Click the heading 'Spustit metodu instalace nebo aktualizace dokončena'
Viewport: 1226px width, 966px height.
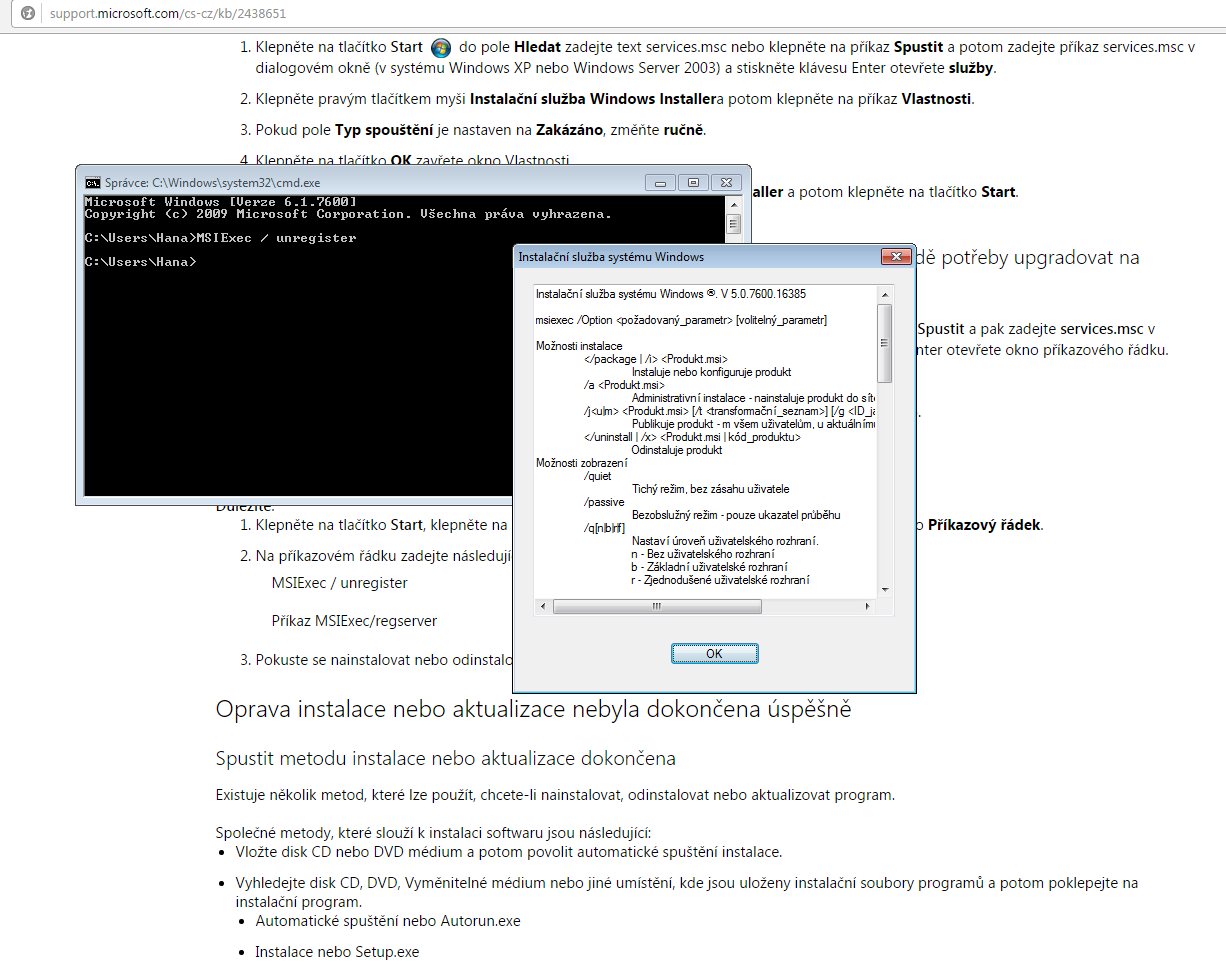click(x=446, y=759)
